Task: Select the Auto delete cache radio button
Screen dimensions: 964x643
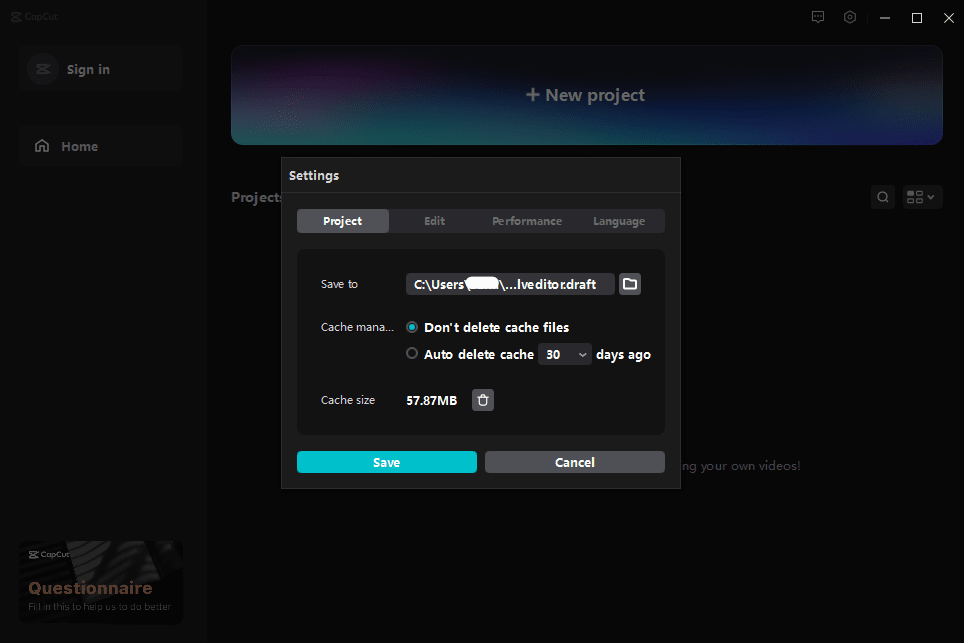Action: (x=412, y=353)
